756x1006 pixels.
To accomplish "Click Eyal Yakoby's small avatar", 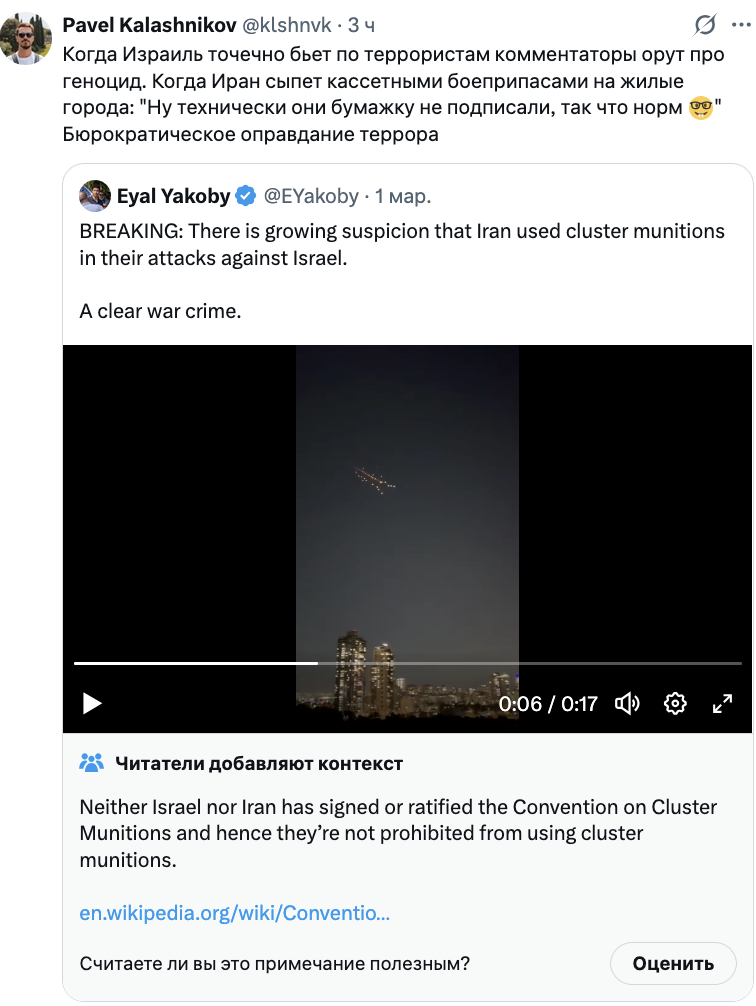I will (x=94, y=196).
